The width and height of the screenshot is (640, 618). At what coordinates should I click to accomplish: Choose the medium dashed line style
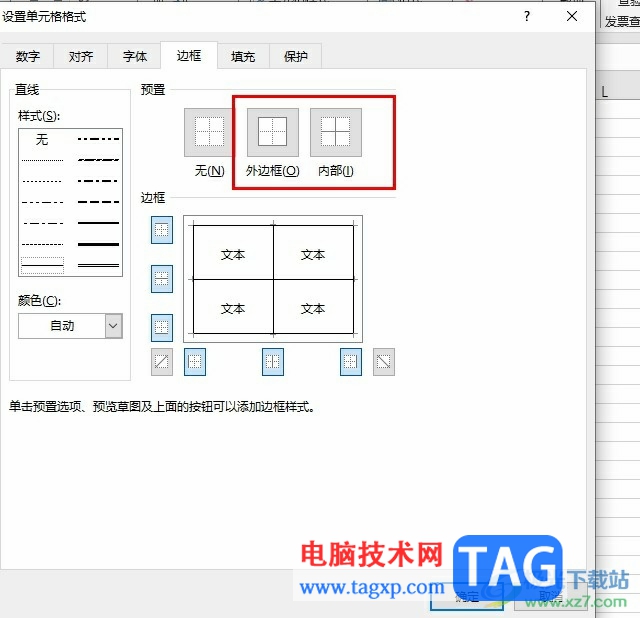pos(98,202)
